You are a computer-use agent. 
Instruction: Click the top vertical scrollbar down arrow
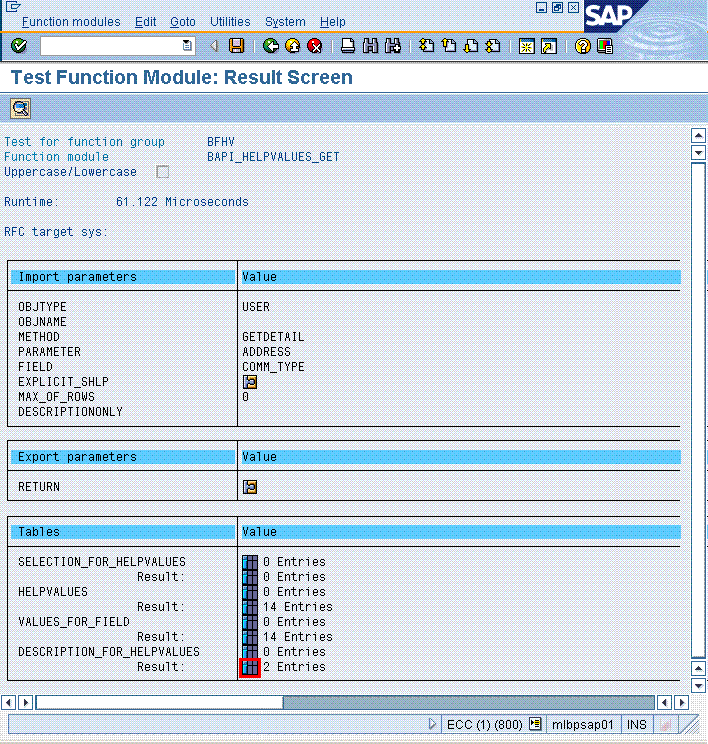coord(699,153)
